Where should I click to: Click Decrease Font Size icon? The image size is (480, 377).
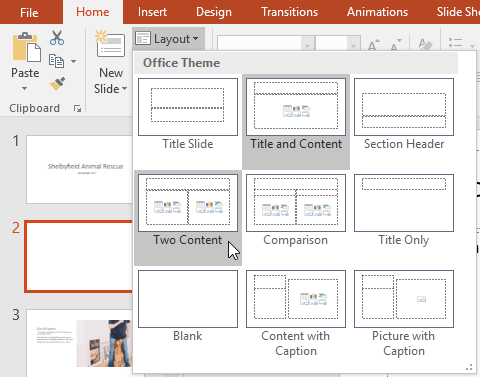pyautogui.click(x=396, y=44)
